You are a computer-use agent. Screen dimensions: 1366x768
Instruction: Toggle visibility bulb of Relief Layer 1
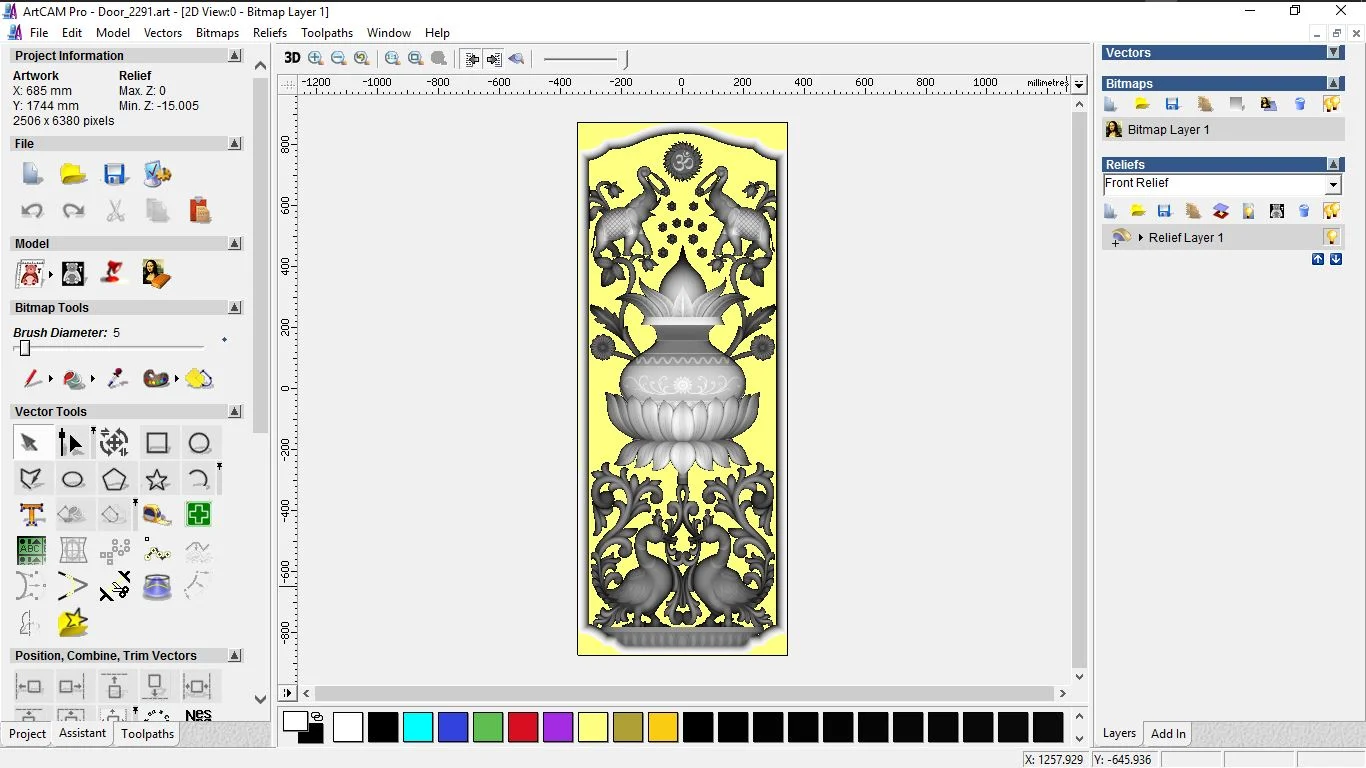click(x=1331, y=237)
